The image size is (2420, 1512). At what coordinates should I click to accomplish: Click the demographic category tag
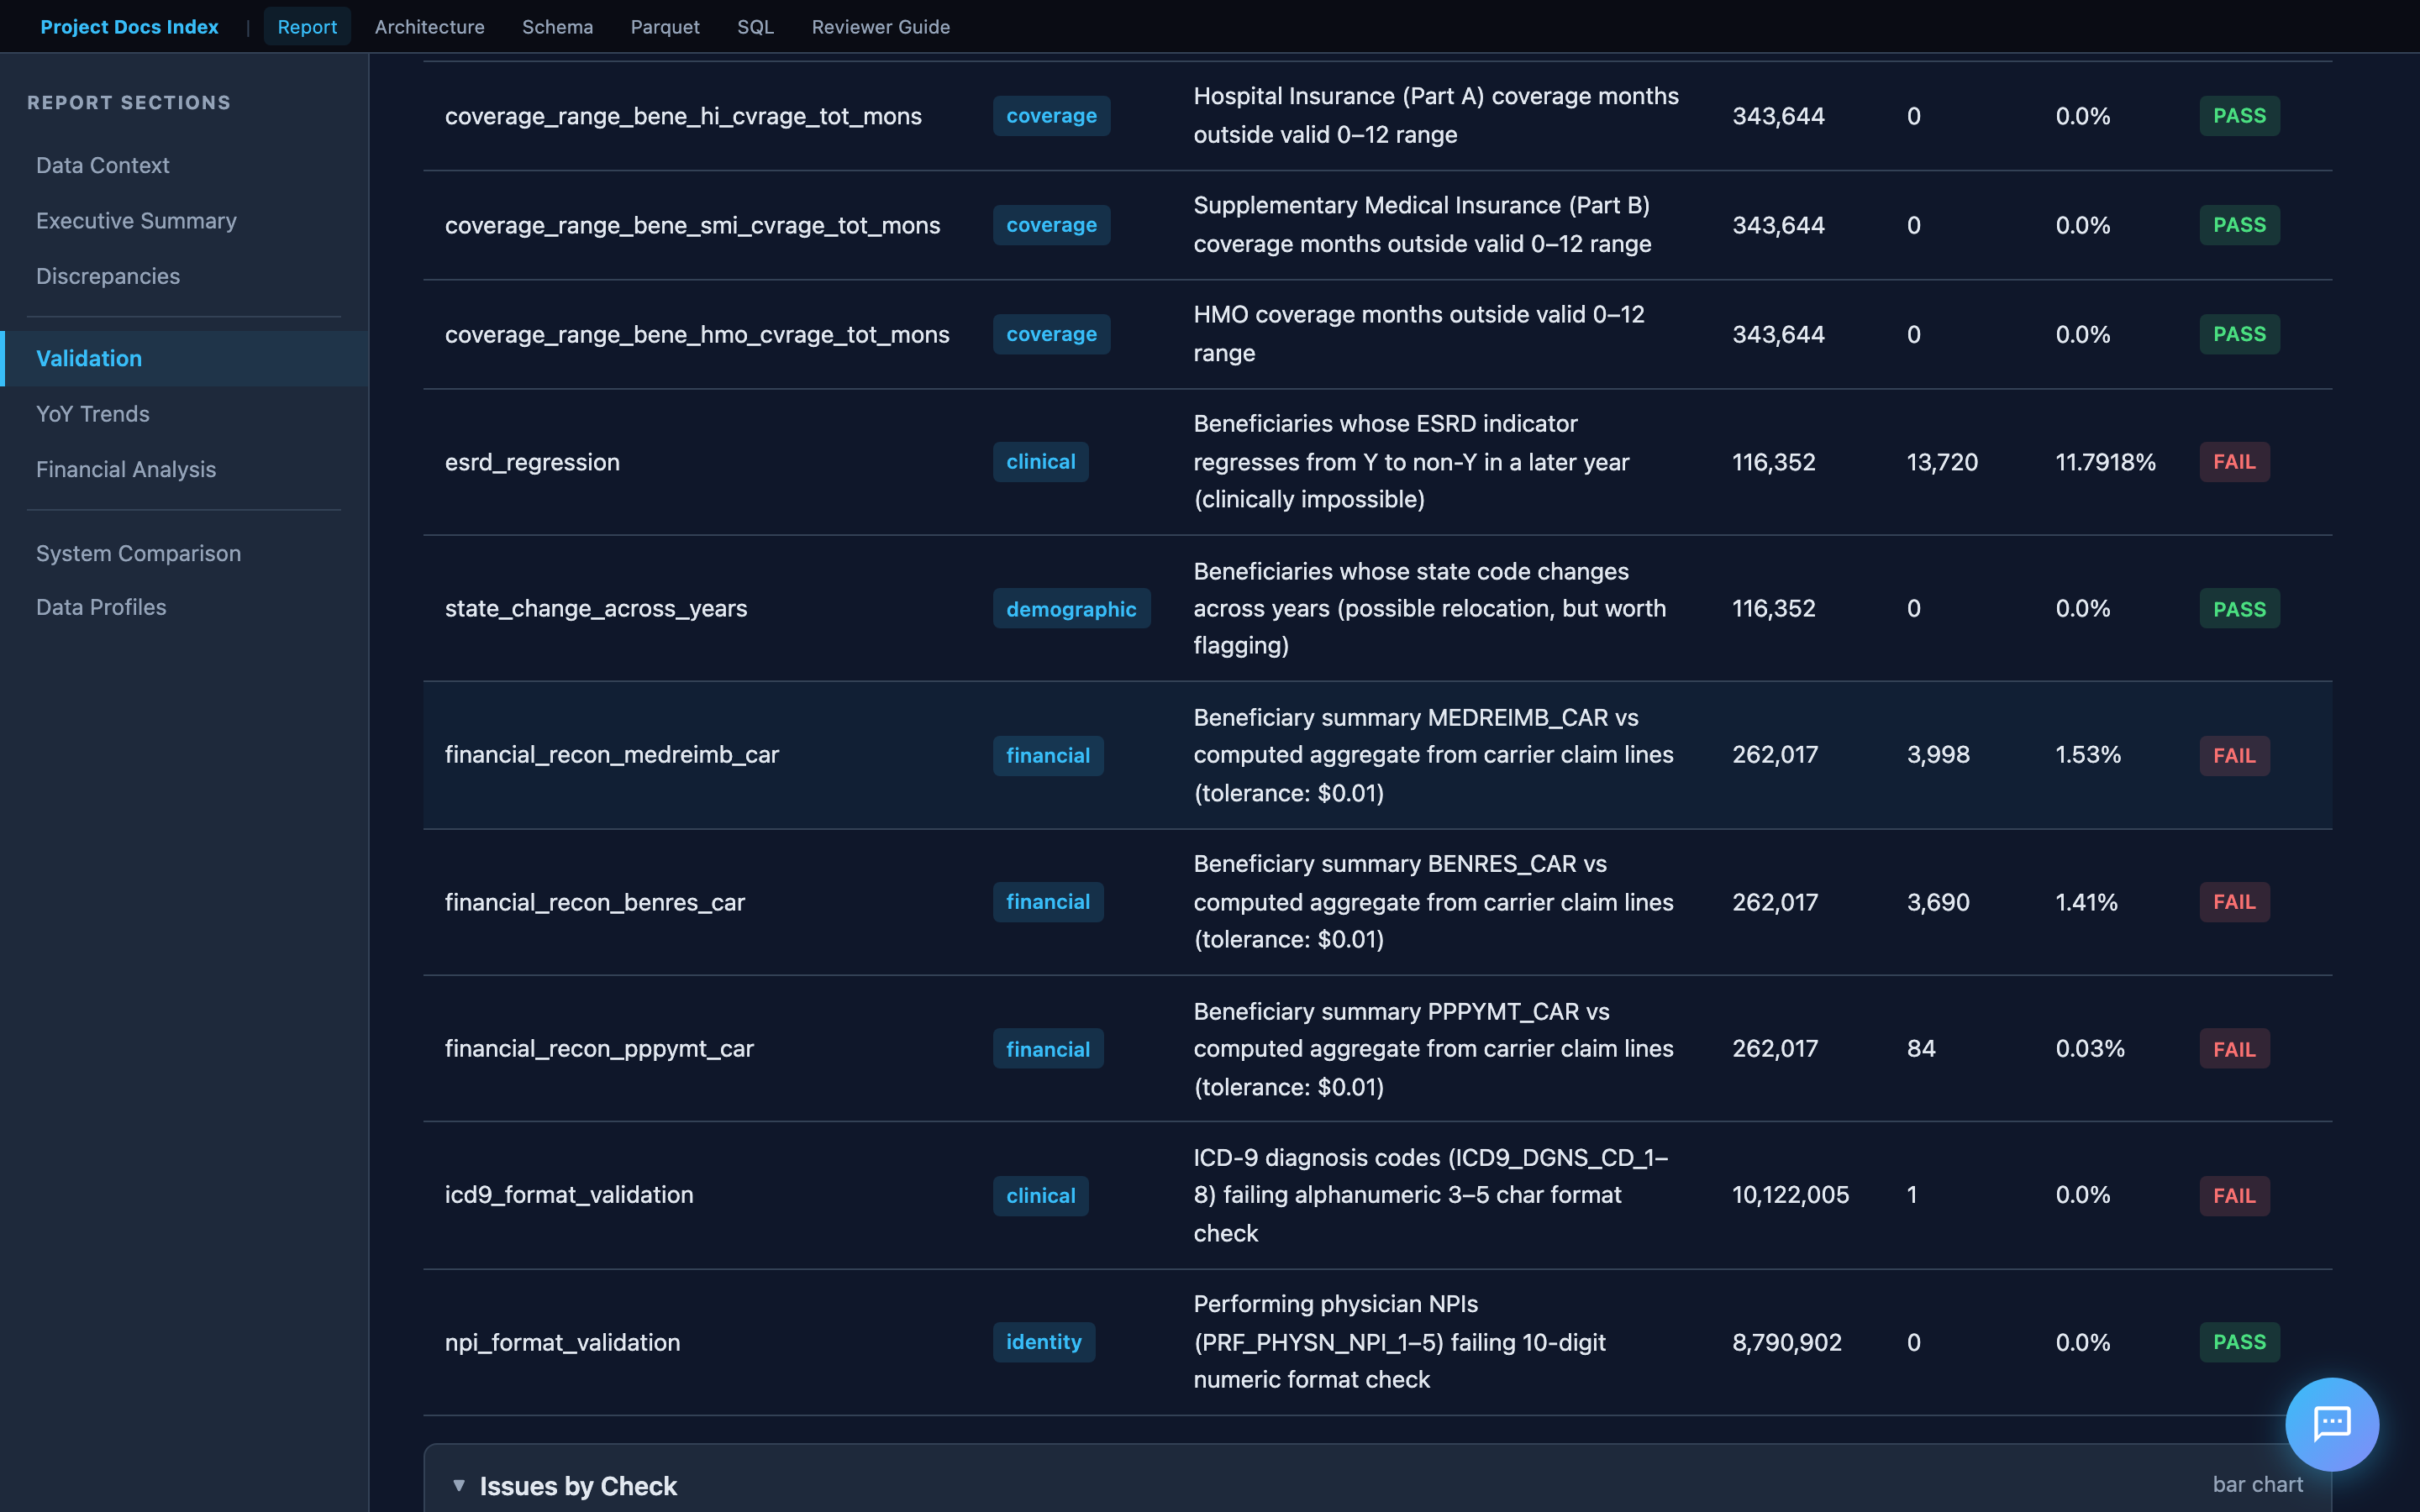point(1070,609)
